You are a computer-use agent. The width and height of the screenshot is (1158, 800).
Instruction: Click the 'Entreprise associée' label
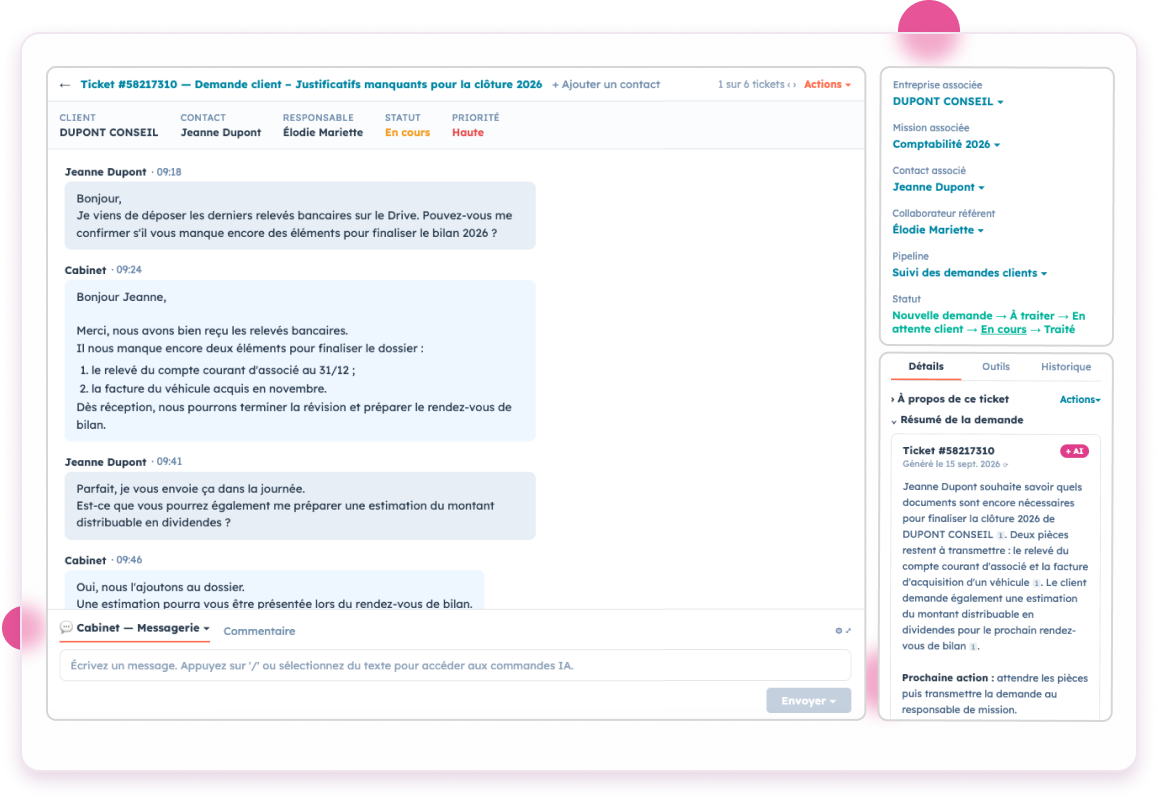click(x=937, y=85)
